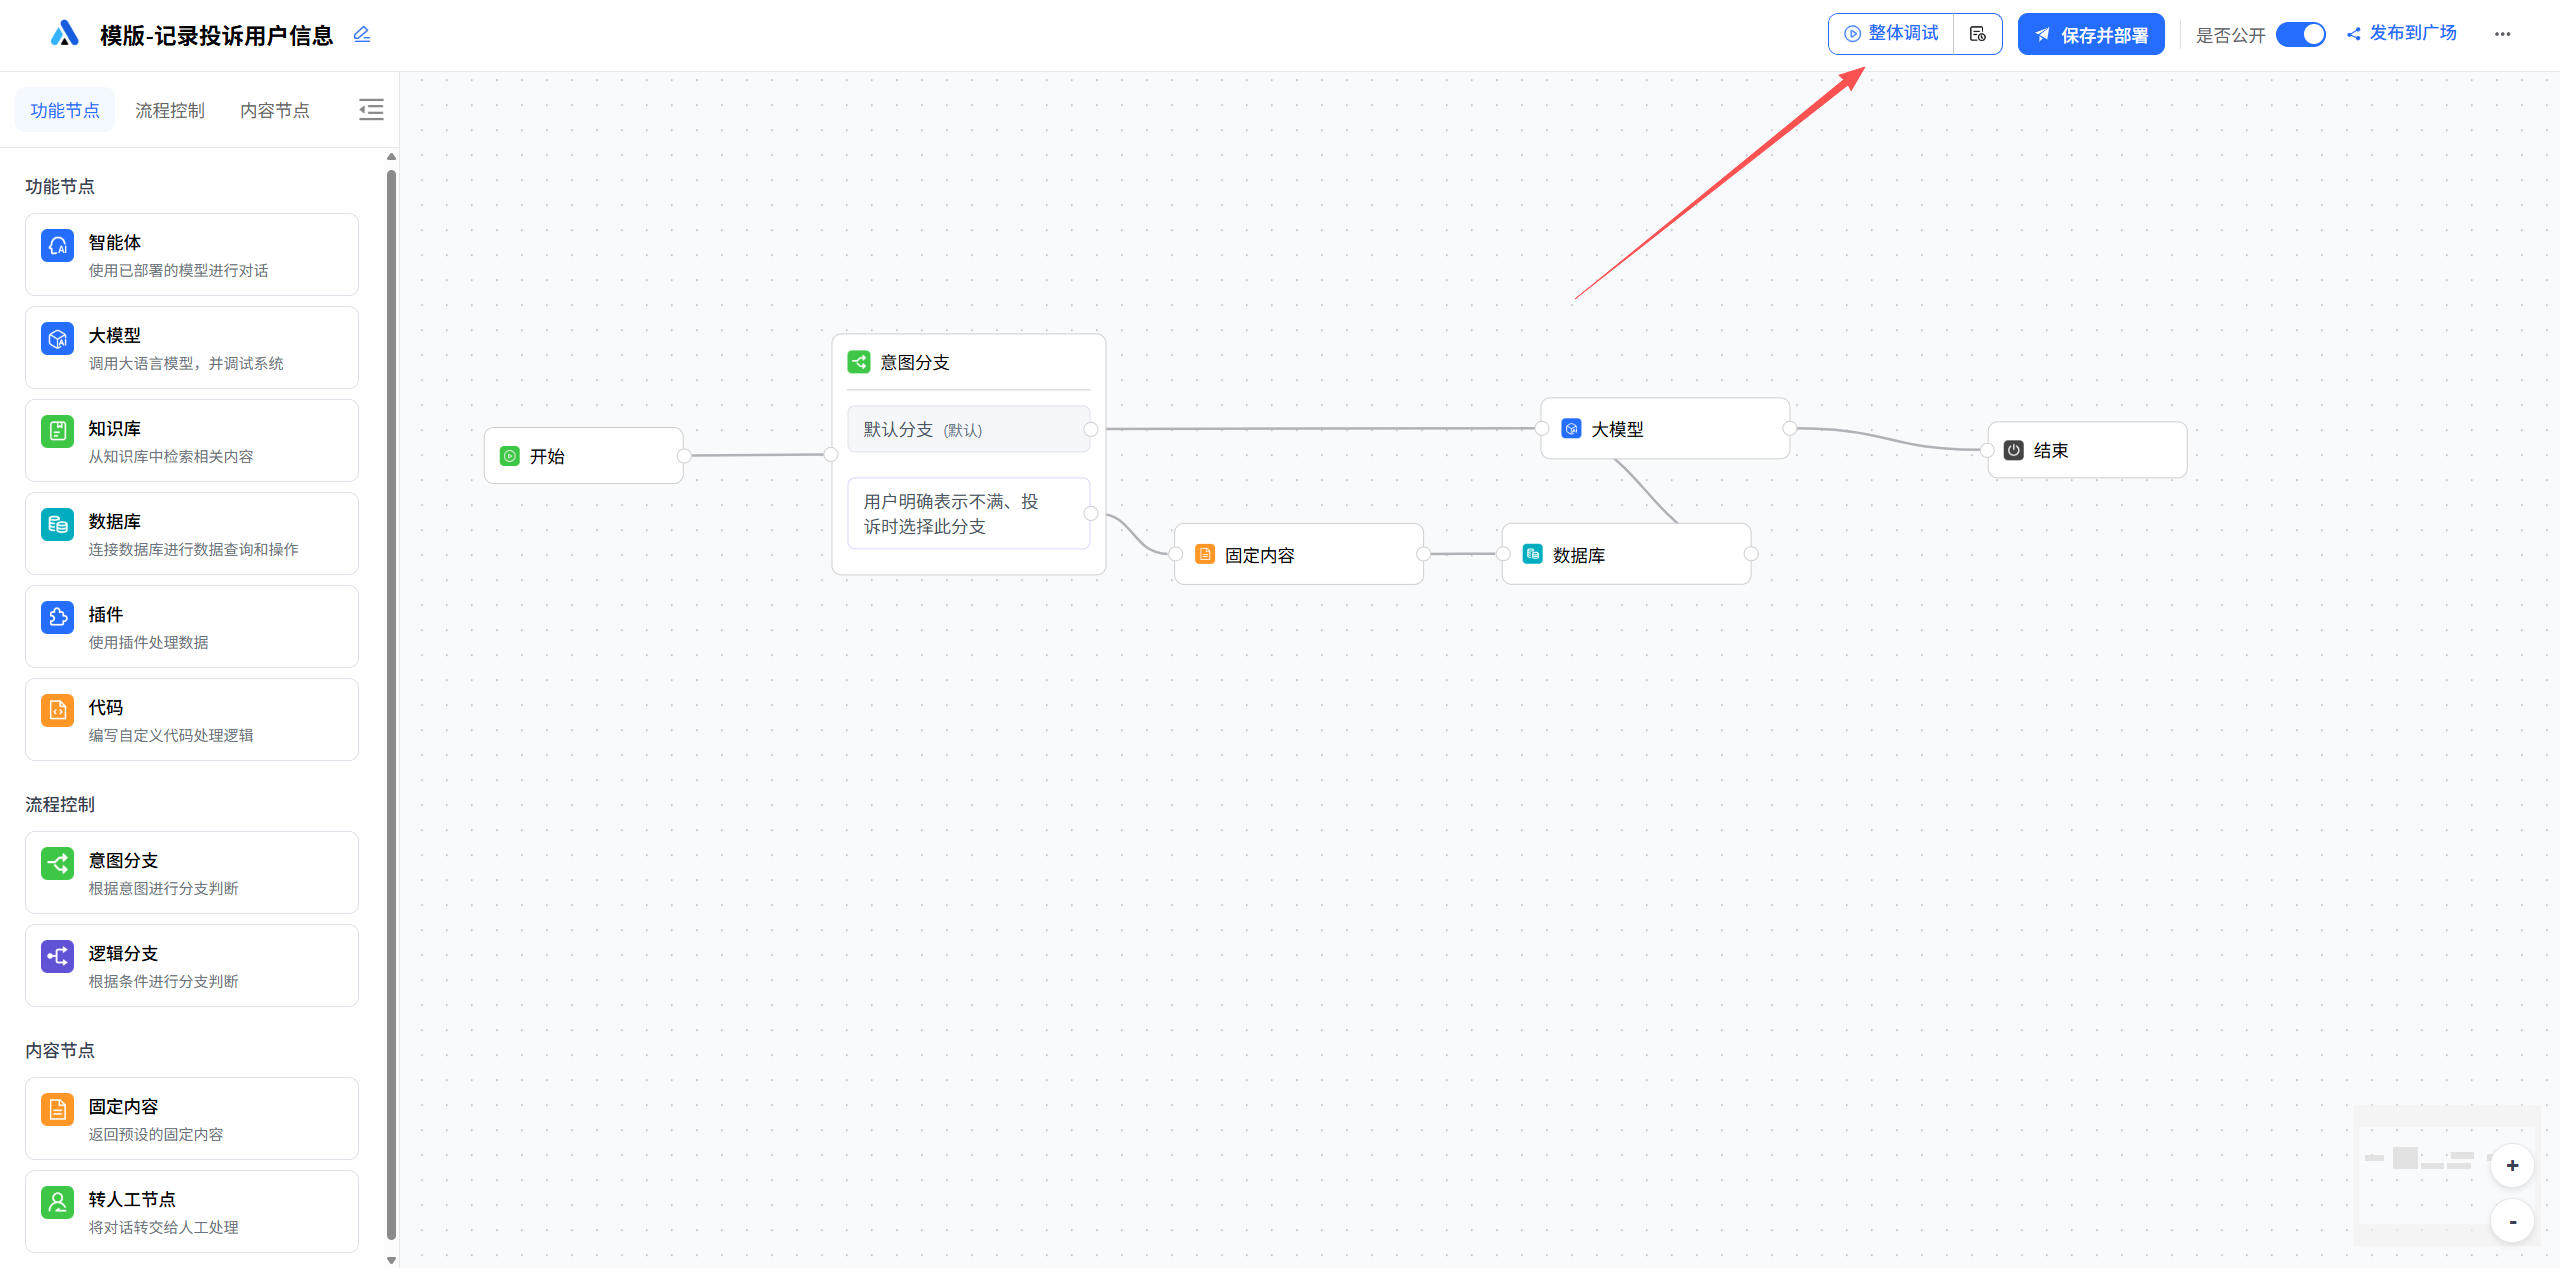
Task: Click the 插件 puzzle icon
Action: (x=57, y=617)
